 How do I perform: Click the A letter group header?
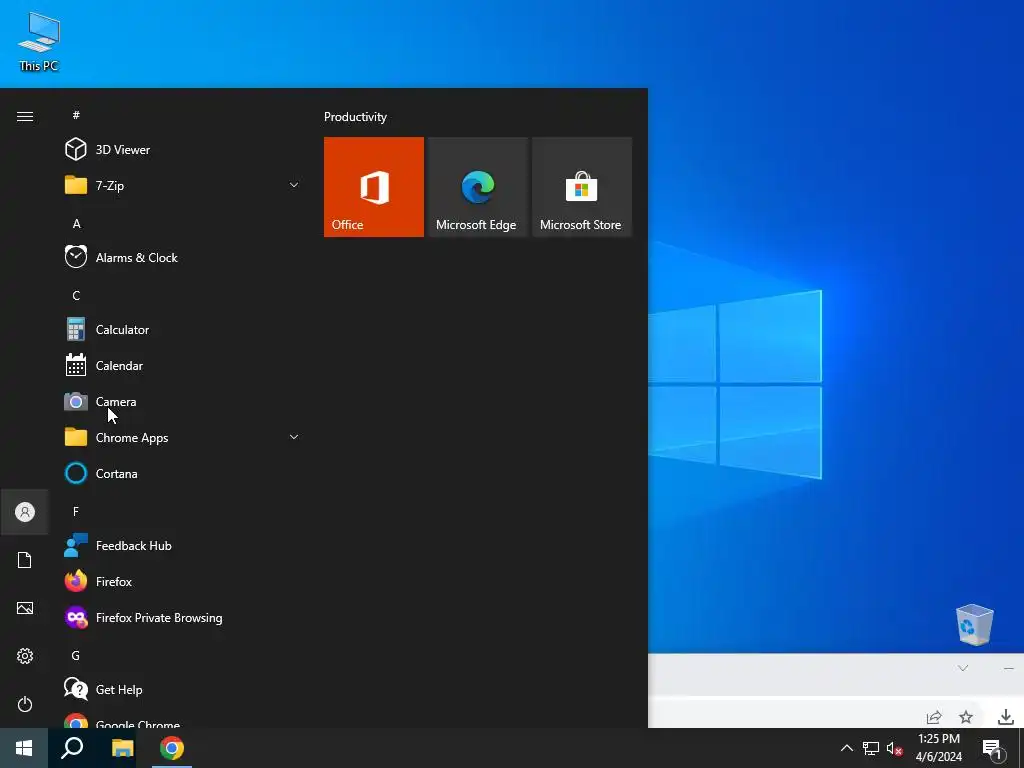(76, 223)
